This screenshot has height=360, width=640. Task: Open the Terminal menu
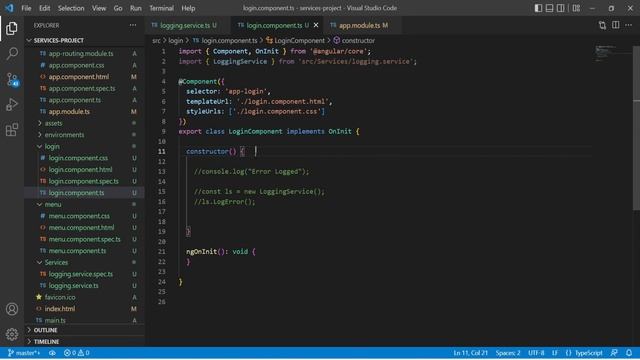tap(161, 8)
